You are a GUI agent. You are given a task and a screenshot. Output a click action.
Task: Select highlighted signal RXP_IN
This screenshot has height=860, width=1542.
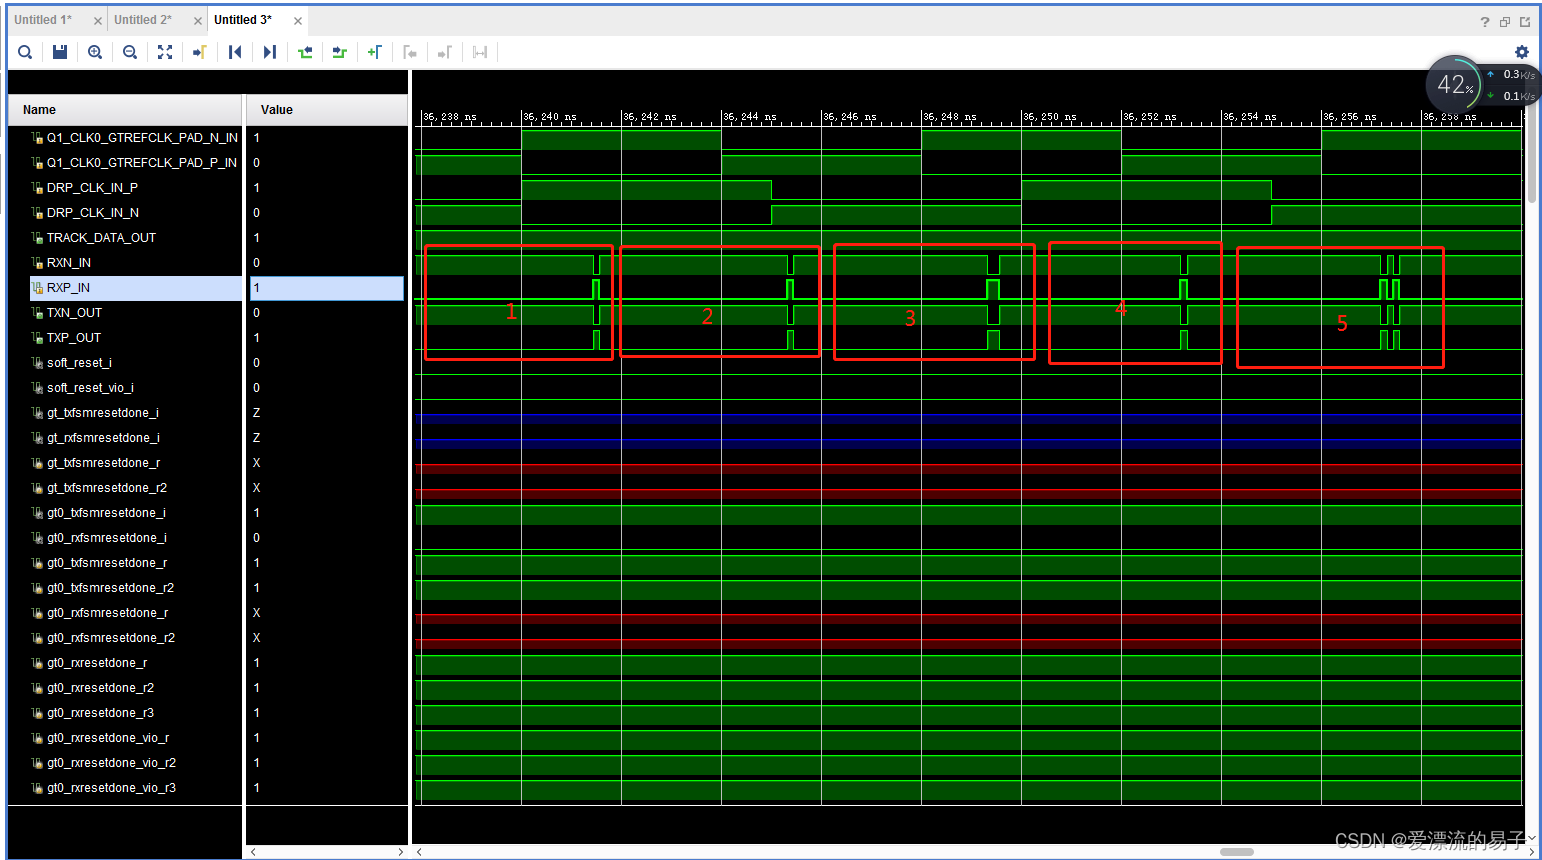coord(135,288)
